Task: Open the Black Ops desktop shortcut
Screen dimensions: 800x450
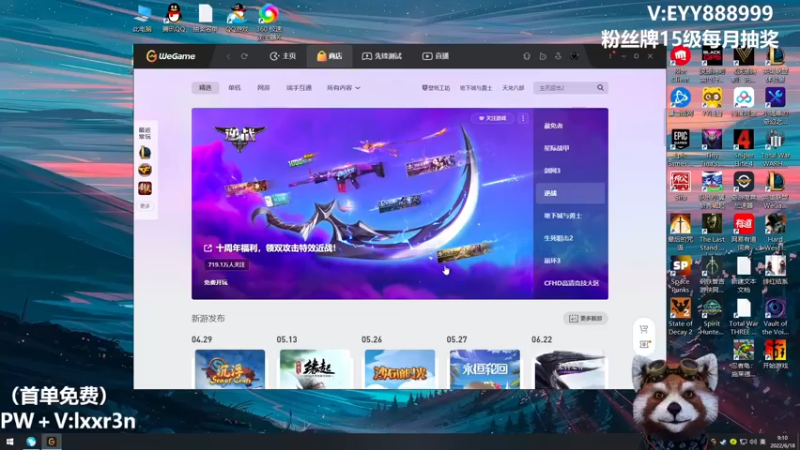Action: point(712,64)
